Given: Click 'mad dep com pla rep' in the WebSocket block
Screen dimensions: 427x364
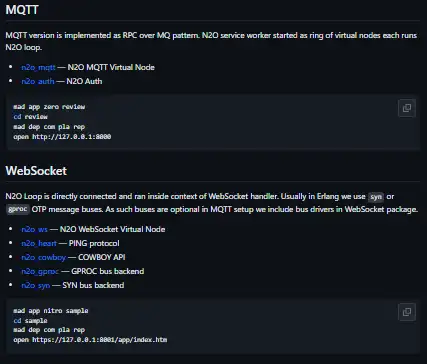Looking at the screenshot, I should (49, 330).
